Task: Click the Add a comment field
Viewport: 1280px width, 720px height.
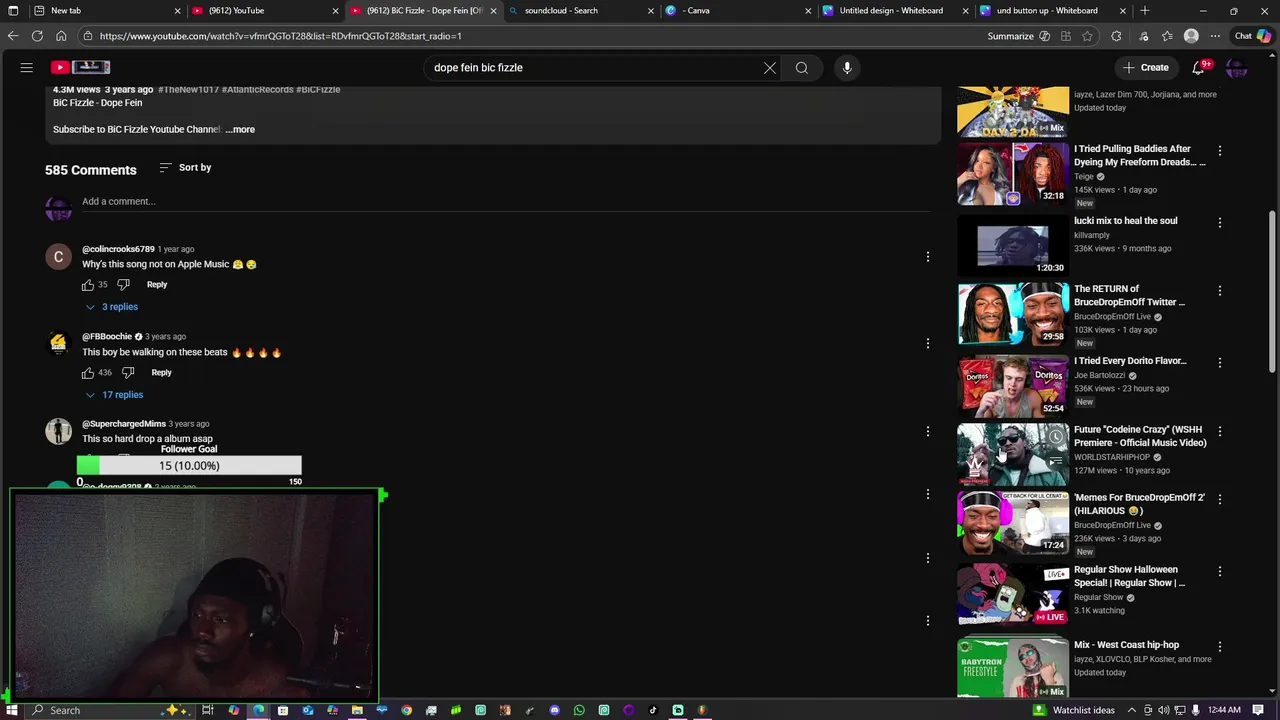Action: (506, 202)
